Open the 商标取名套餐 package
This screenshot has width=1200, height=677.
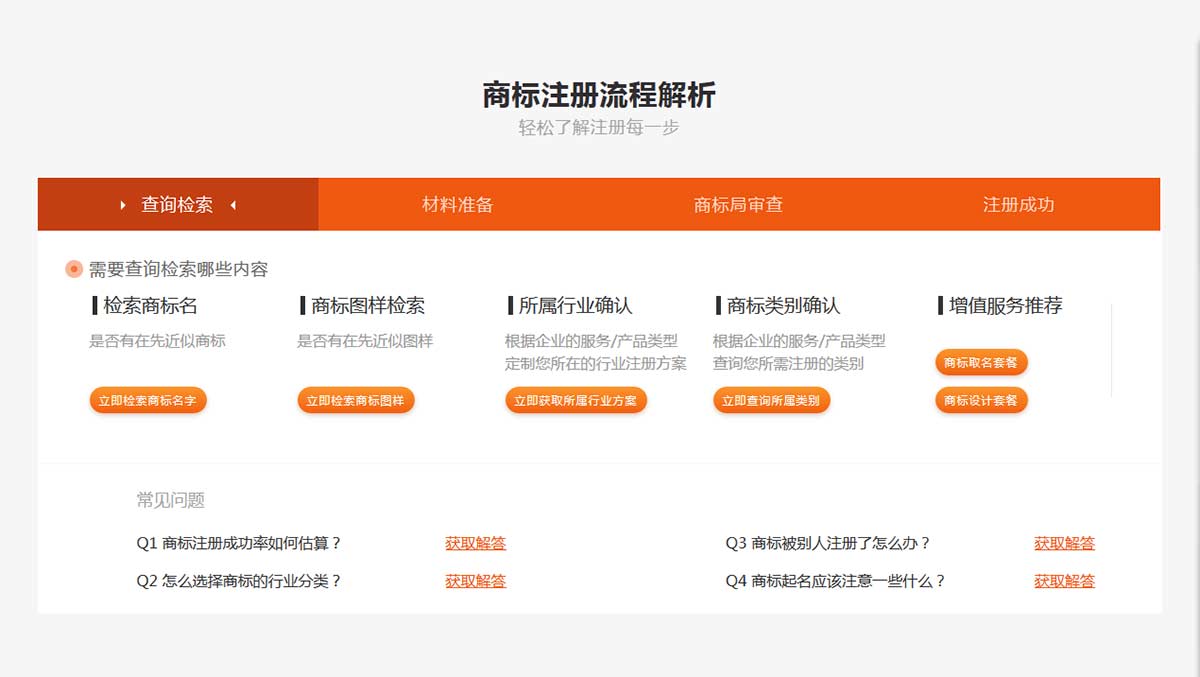click(x=981, y=363)
